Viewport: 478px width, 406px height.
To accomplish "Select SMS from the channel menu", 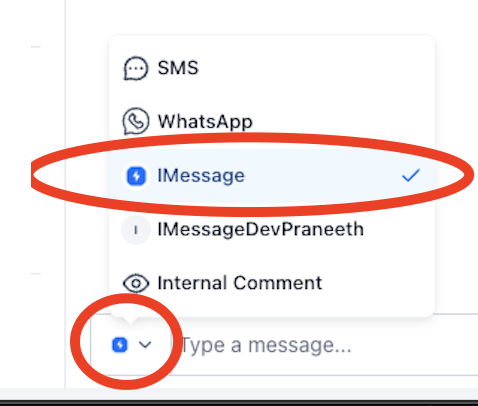I will pos(272,68).
